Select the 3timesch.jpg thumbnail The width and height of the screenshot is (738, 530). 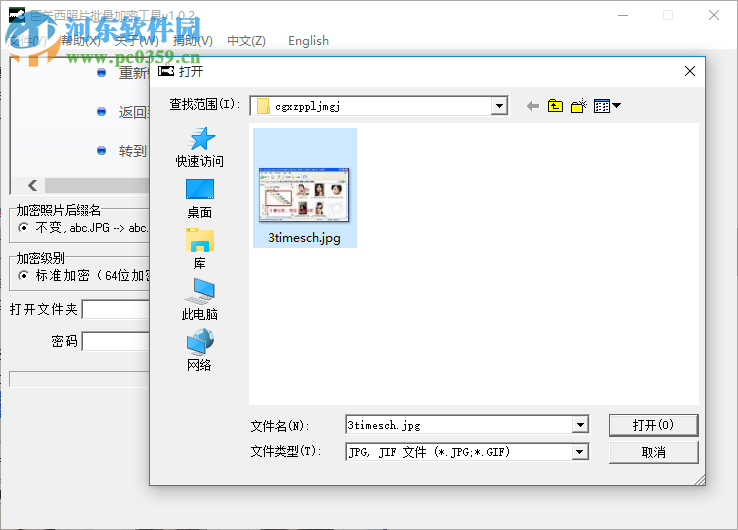coord(305,194)
